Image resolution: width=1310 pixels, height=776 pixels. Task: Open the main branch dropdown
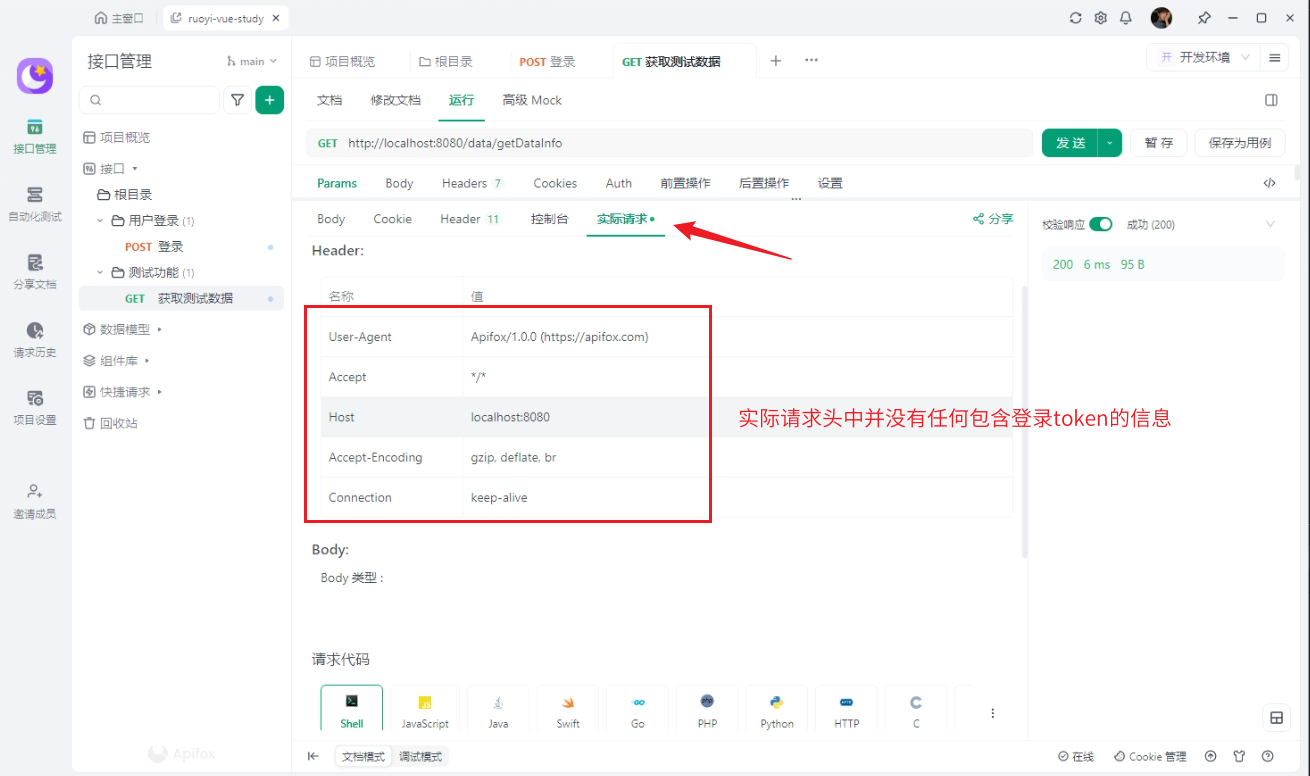point(252,62)
